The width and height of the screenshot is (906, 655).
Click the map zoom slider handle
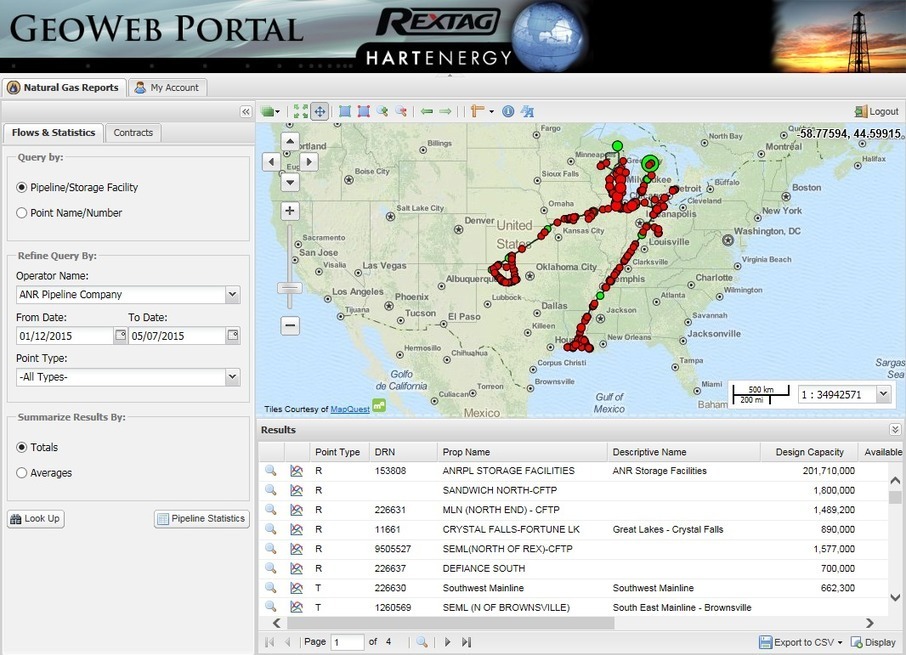pos(290,288)
